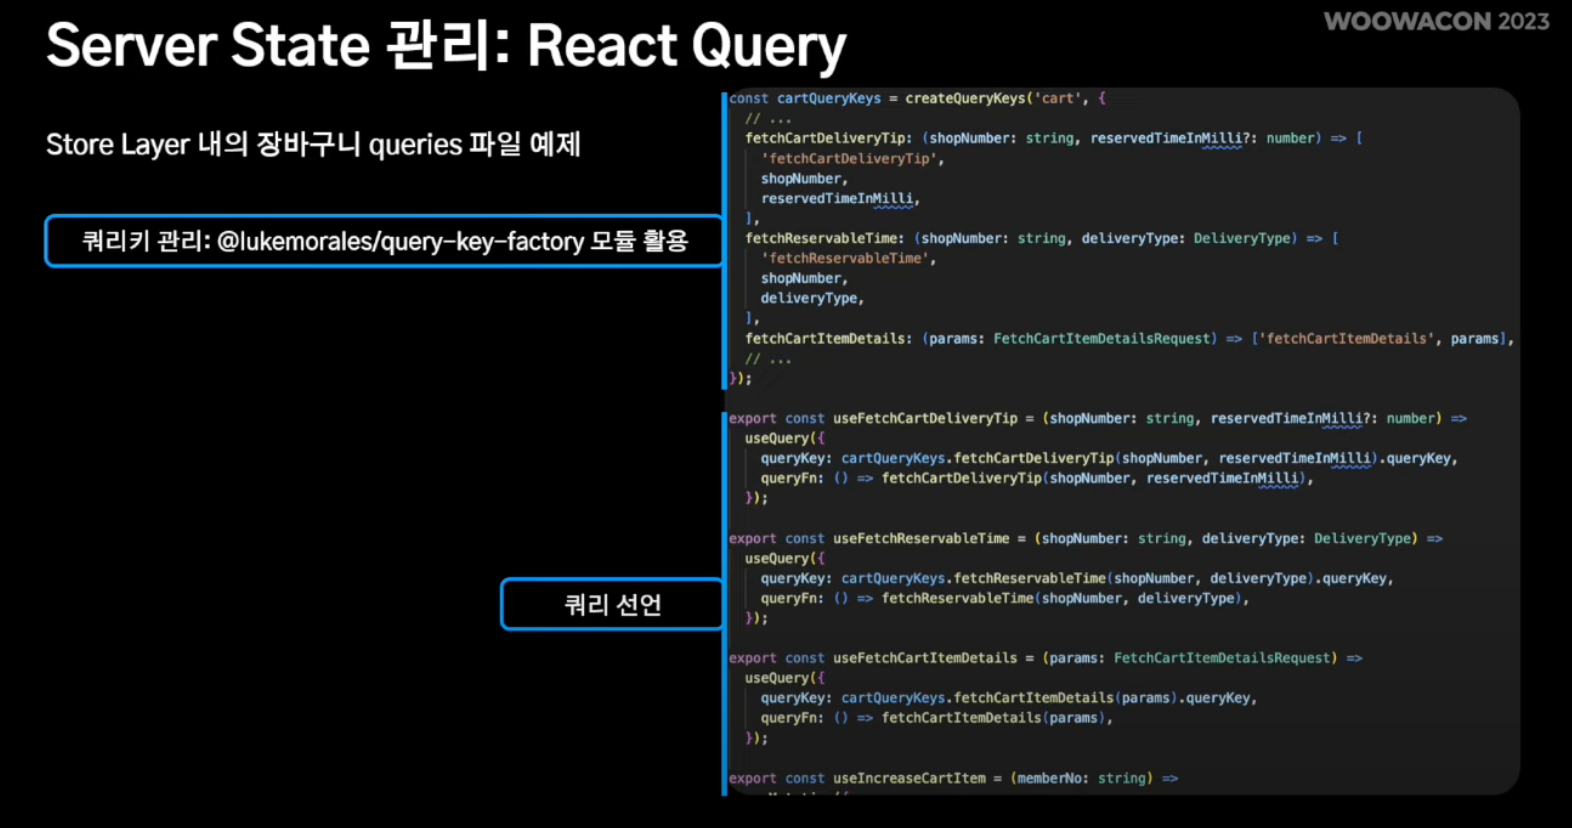Viewport: 1572px width, 828px height.
Task: Click the '쿼리키 관리' query-key-factory callout box
Action: click(384, 241)
